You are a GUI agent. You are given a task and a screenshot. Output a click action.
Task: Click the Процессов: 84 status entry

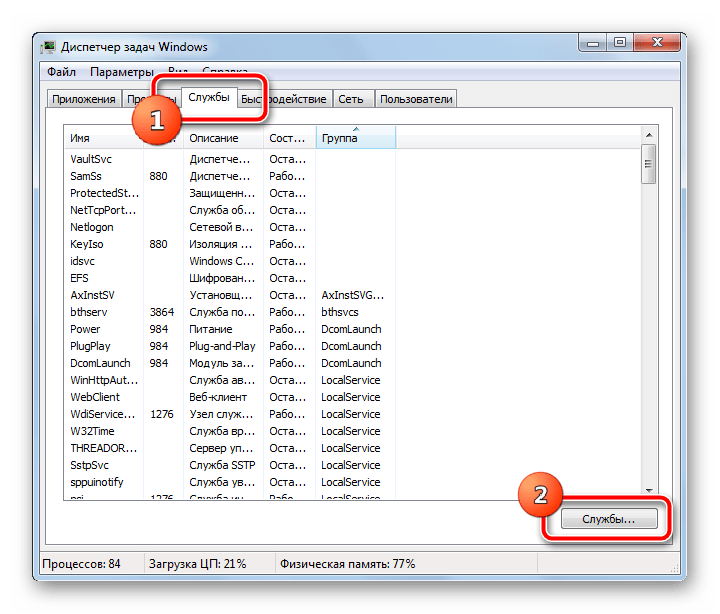click(x=81, y=564)
